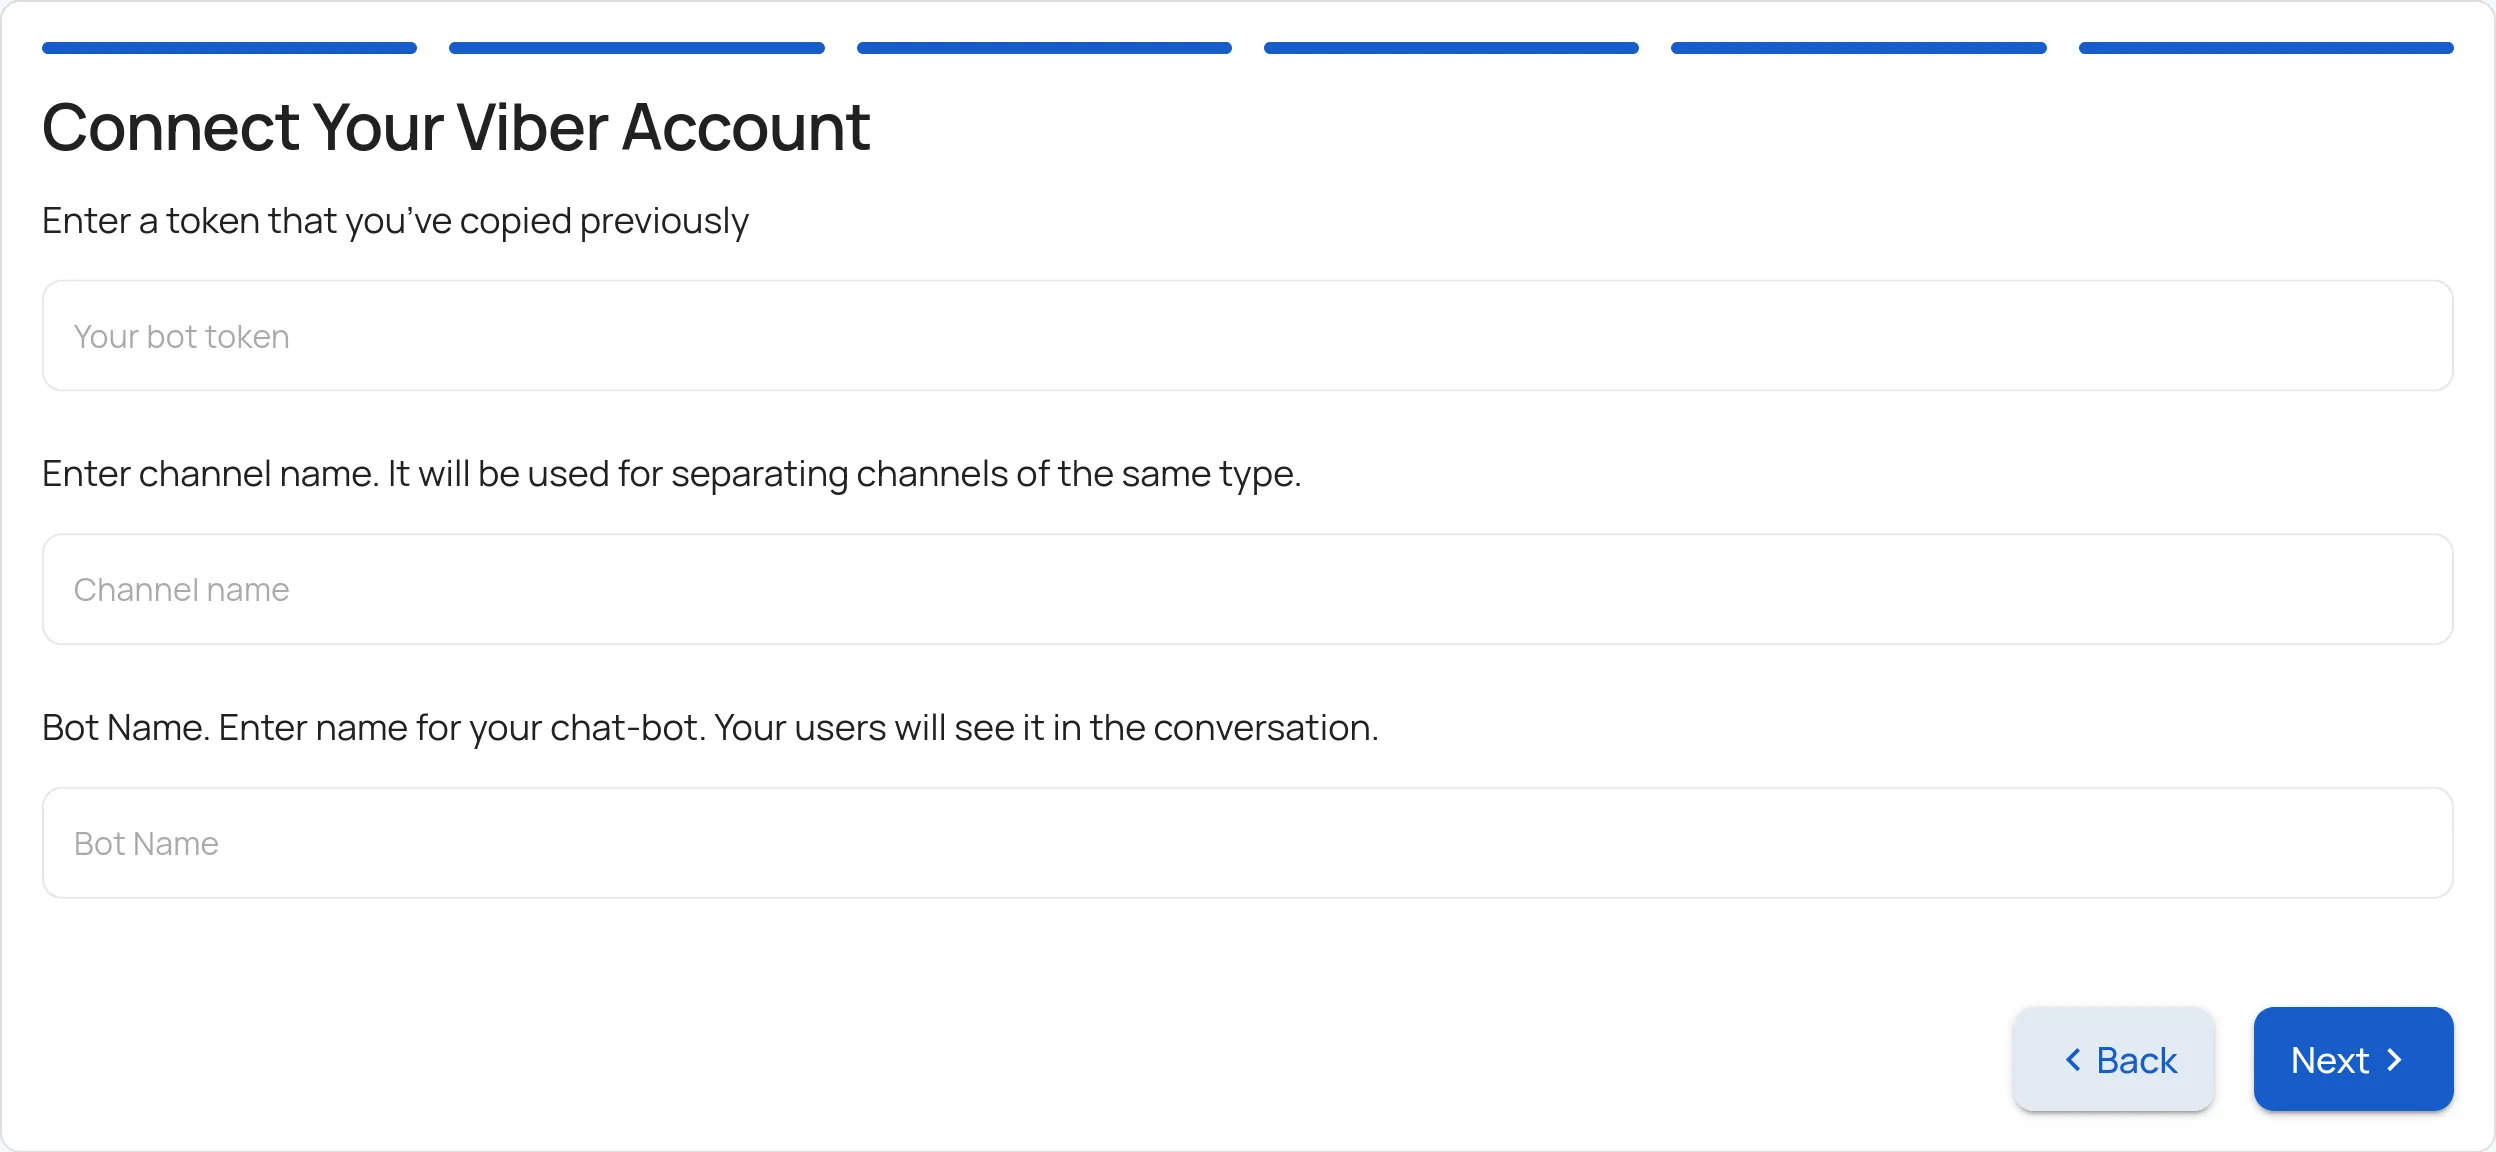Click the last progress step segment
The height and width of the screenshot is (1152, 2496).
pos(2265,48)
